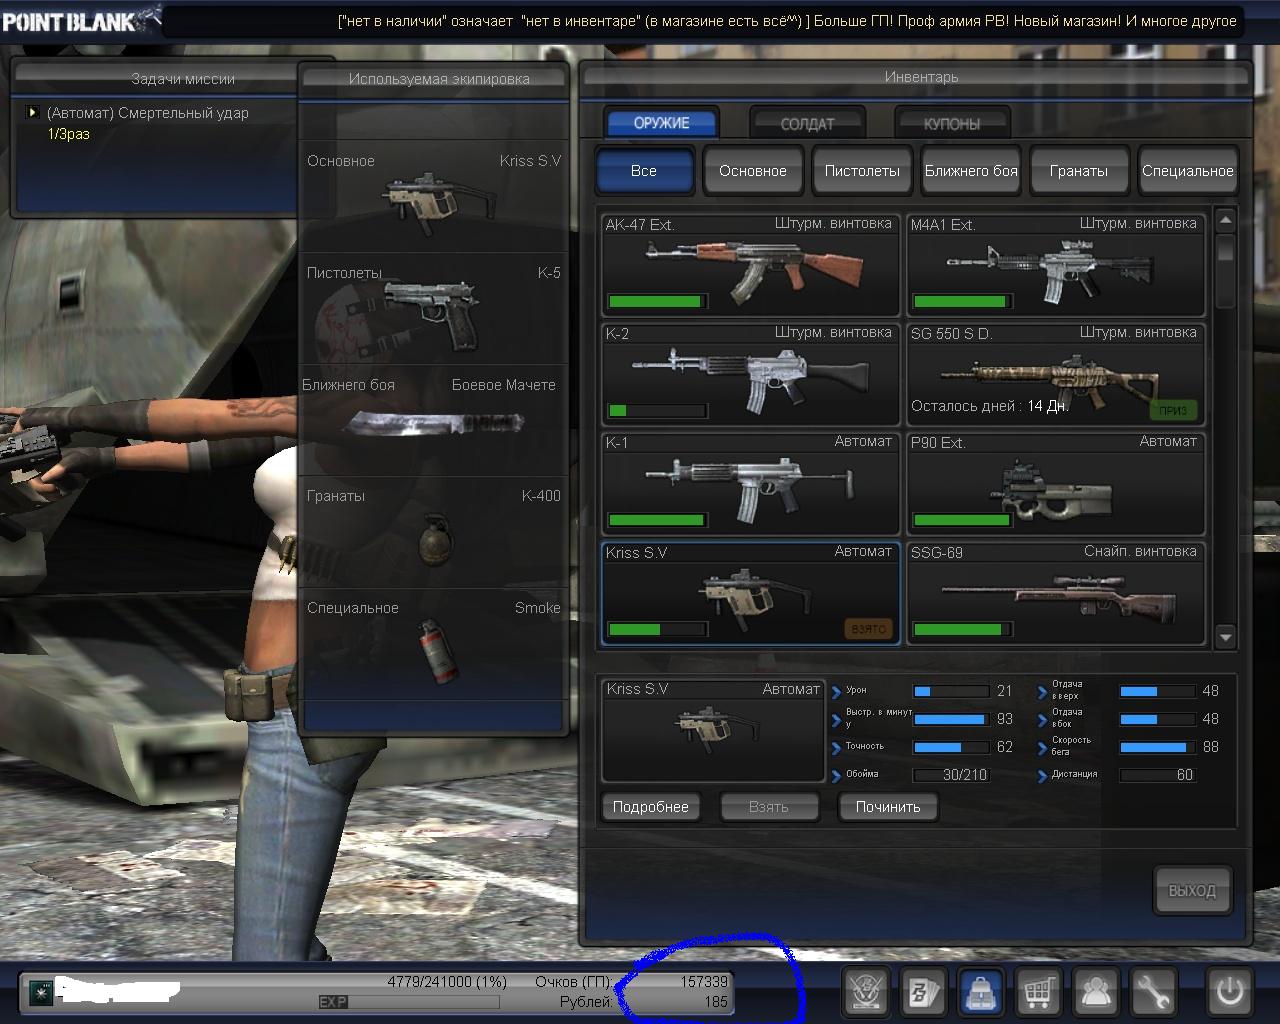Viewport: 1280px width, 1024px height.
Task: Switch to the СОЛДАТ tab
Action: click(807, 124)
